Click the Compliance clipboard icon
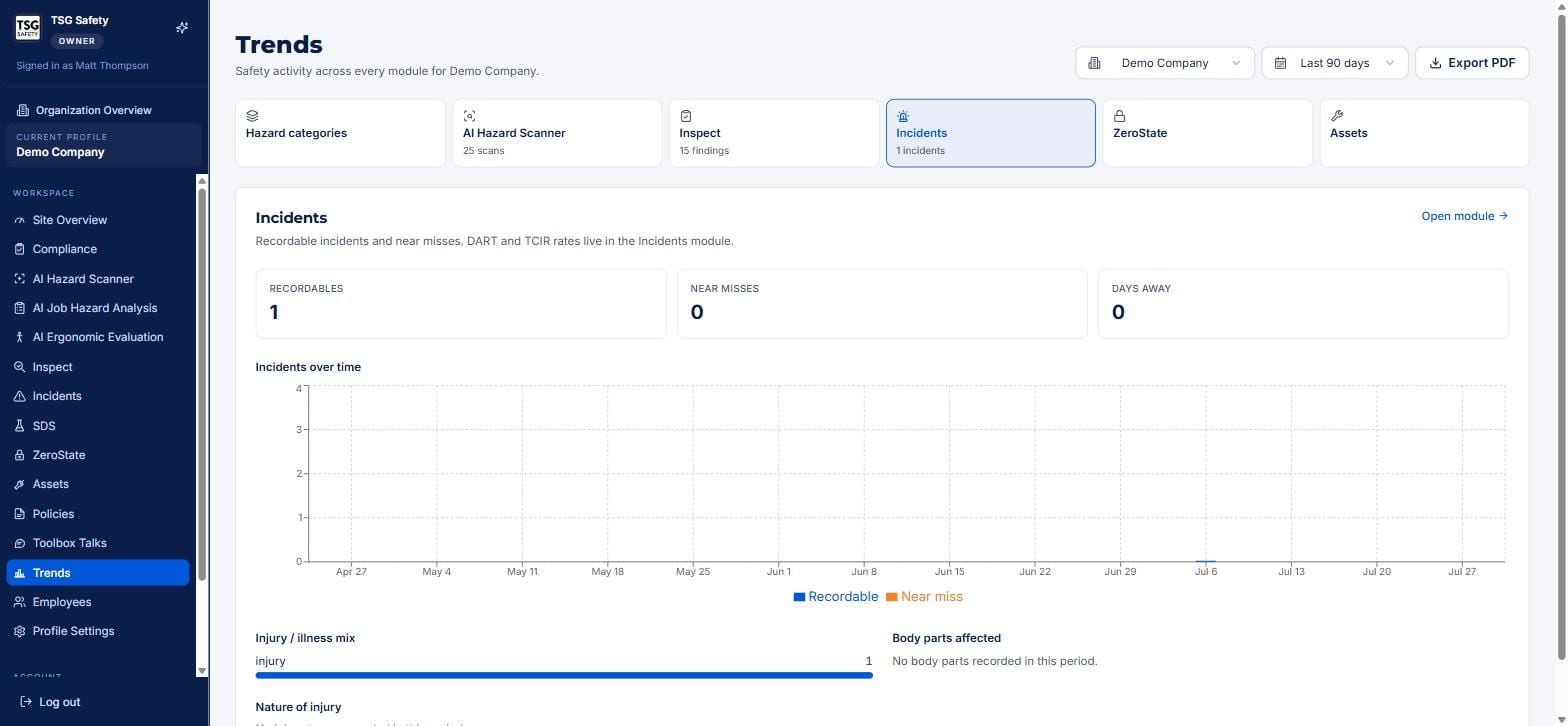The image size is (1568, 726). (x=19, y=249)
